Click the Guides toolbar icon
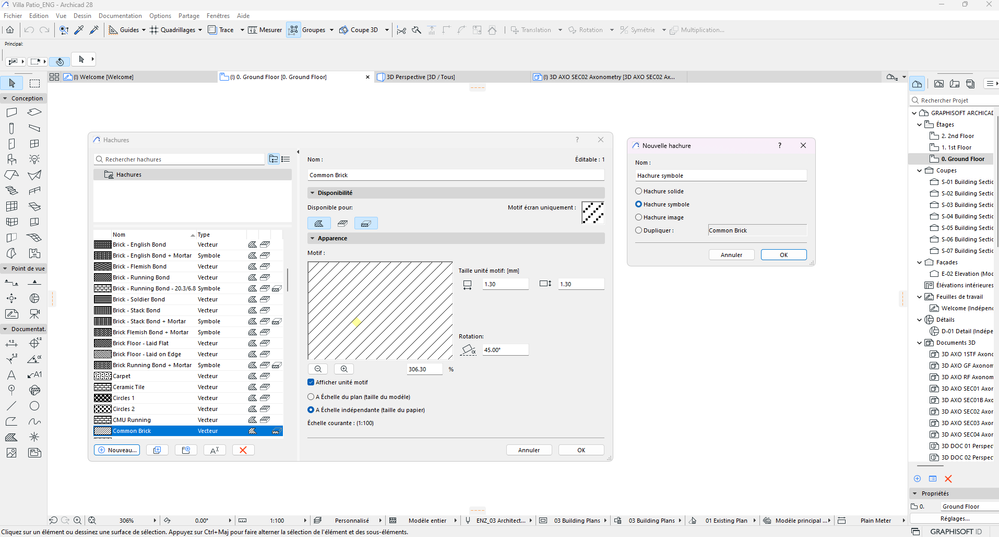 tap(113, 30)
